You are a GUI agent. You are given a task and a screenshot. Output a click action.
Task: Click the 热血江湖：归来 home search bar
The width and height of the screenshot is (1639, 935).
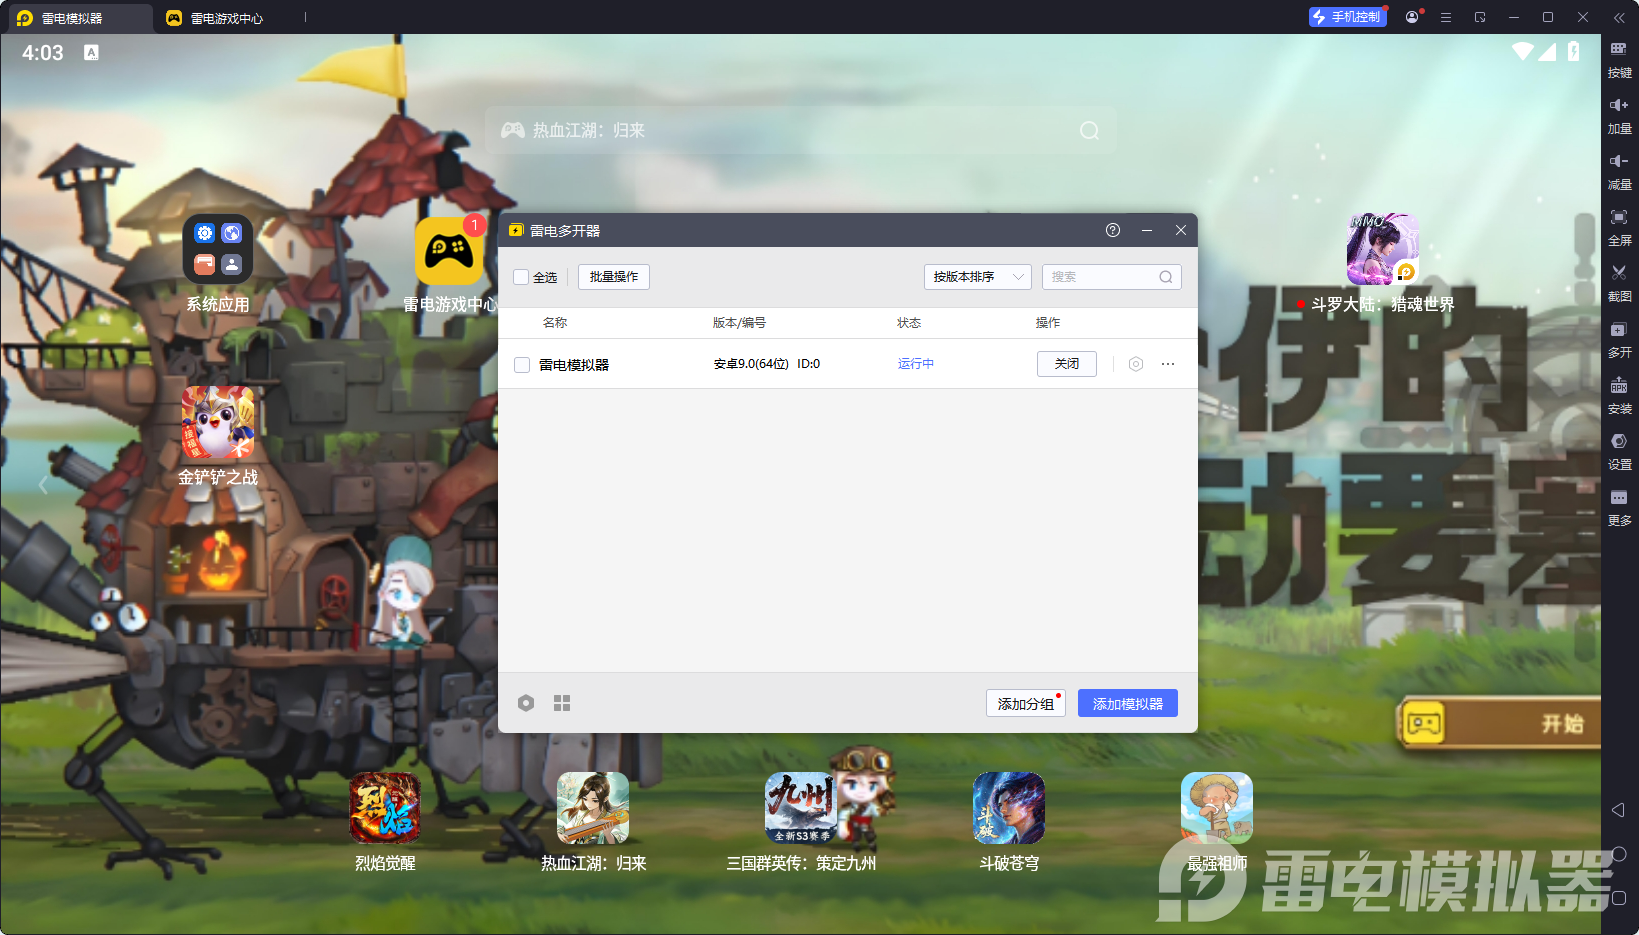click(x=800, y=130)
